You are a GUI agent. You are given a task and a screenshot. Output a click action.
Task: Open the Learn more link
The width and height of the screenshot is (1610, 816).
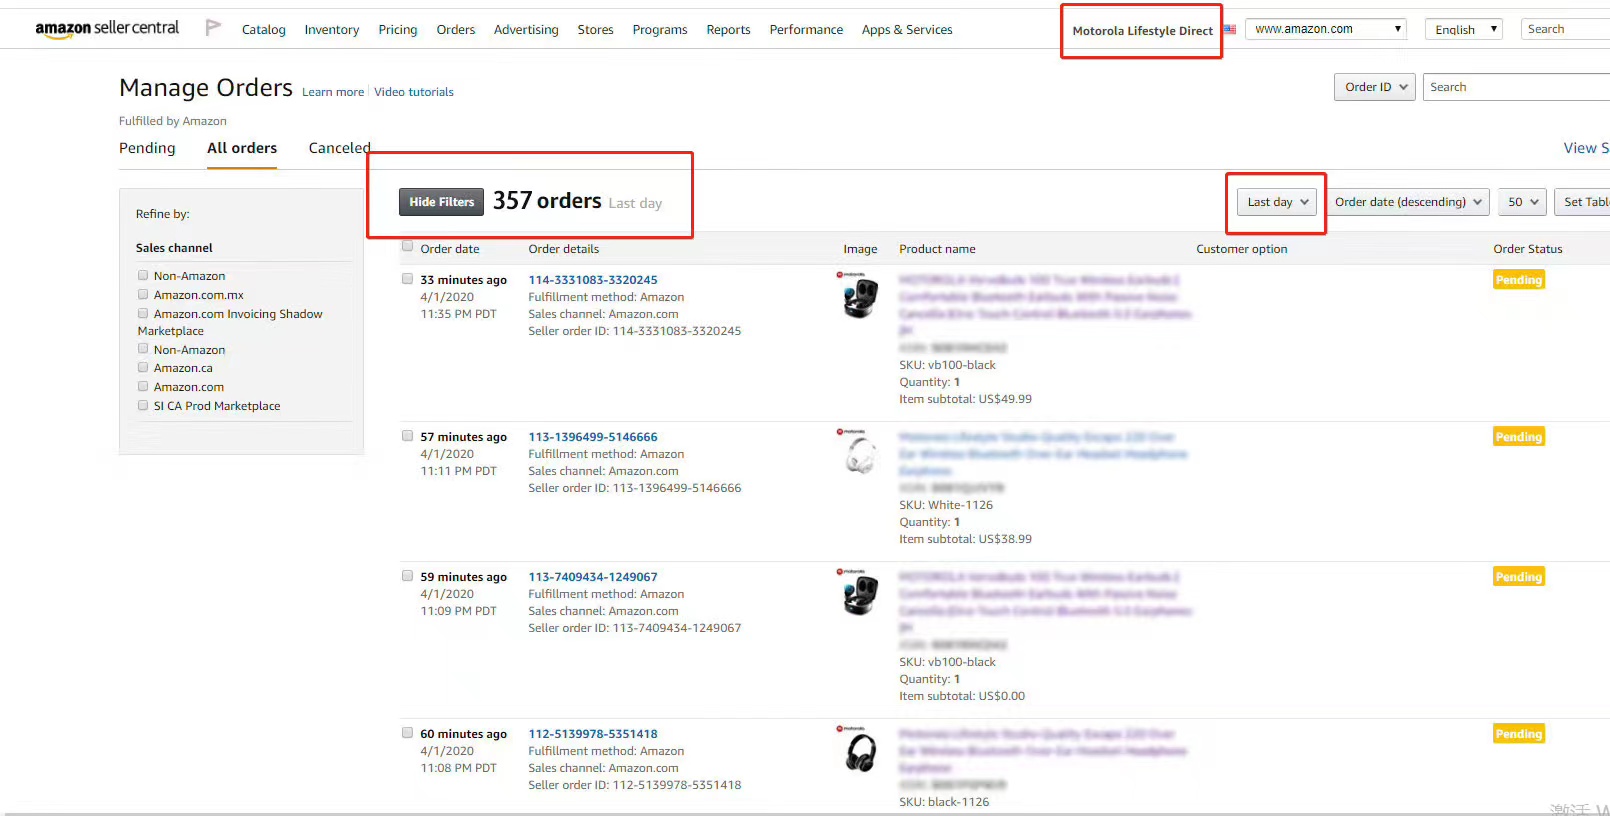coord(333,92)
